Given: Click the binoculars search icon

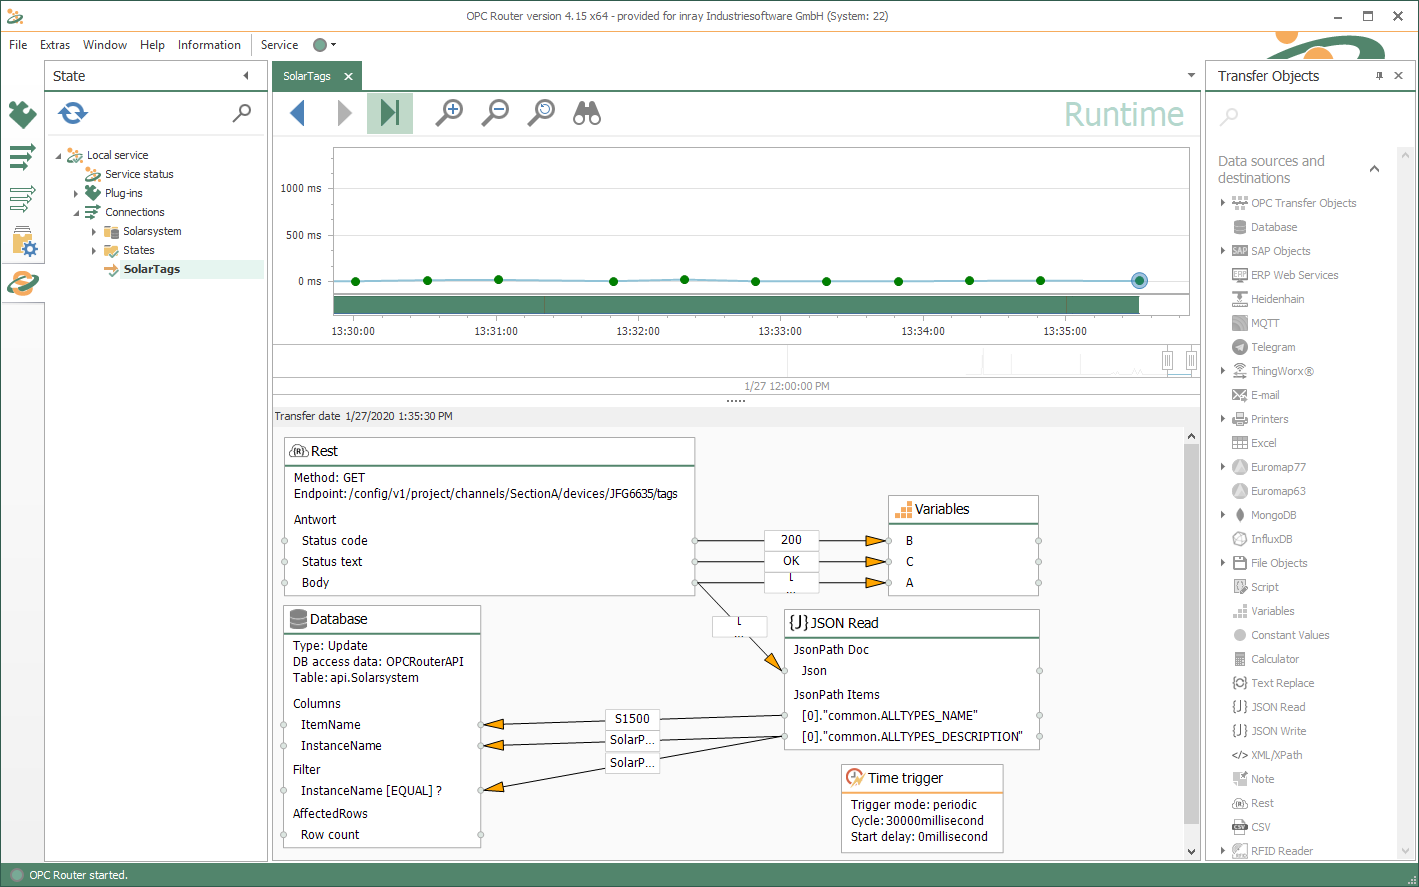Looking at the screenshot, I should point(587,113).
